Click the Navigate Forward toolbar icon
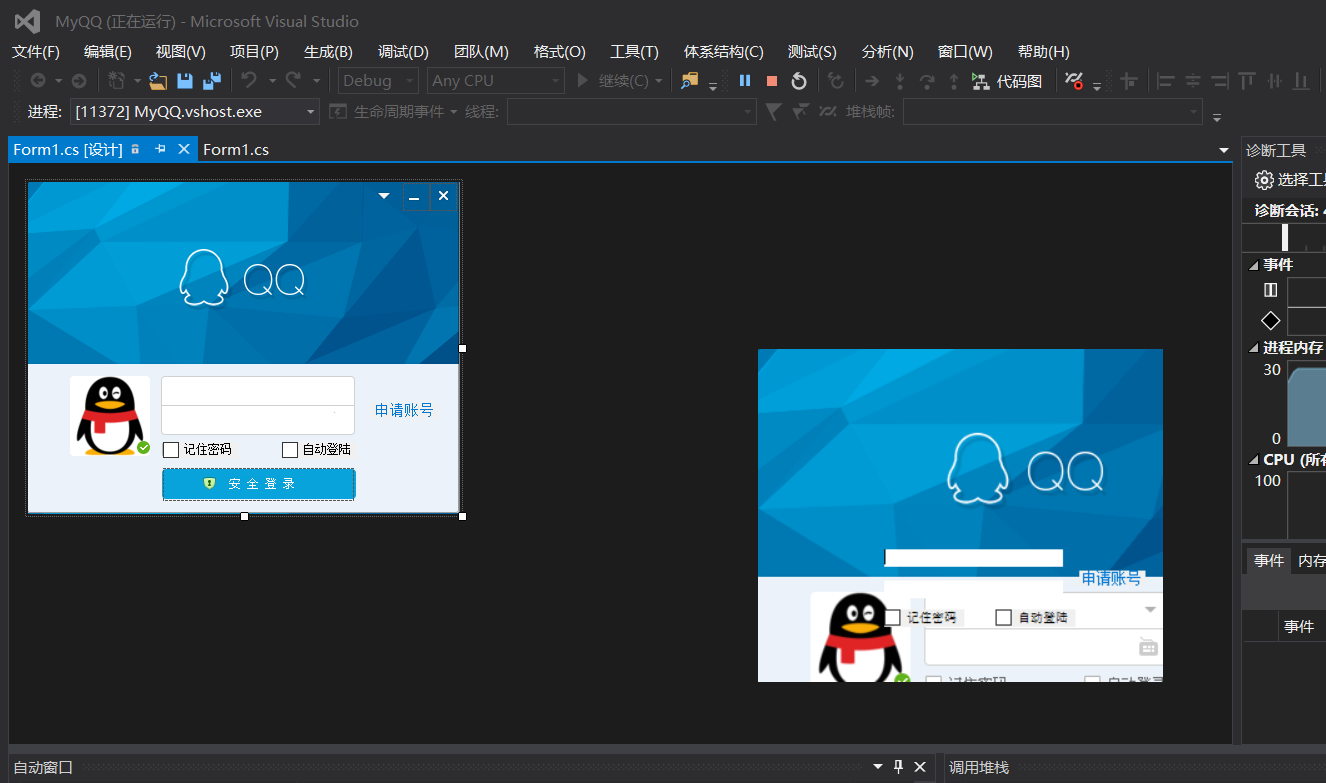1326x783 pixels. click(78, 81)
